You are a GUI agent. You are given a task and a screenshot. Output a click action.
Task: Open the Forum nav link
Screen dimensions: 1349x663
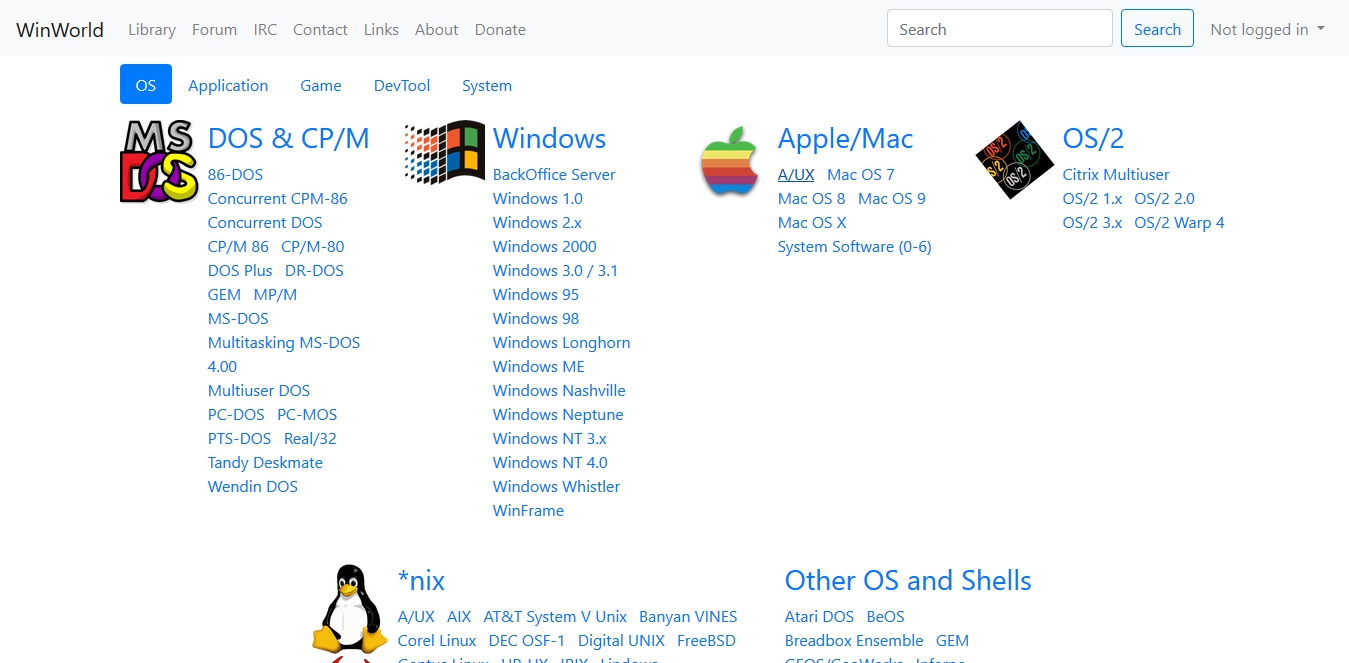[x=214, y=29]
